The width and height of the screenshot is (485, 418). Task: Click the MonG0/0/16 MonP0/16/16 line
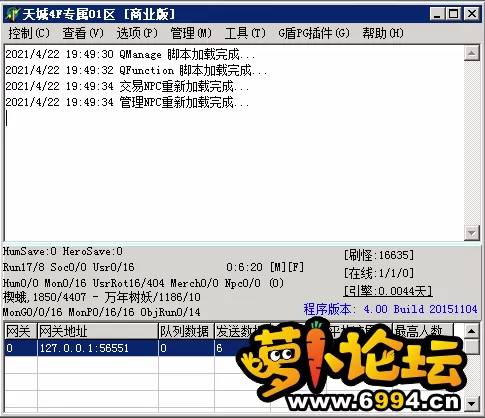pyautogui.click(x=102, y=312)
